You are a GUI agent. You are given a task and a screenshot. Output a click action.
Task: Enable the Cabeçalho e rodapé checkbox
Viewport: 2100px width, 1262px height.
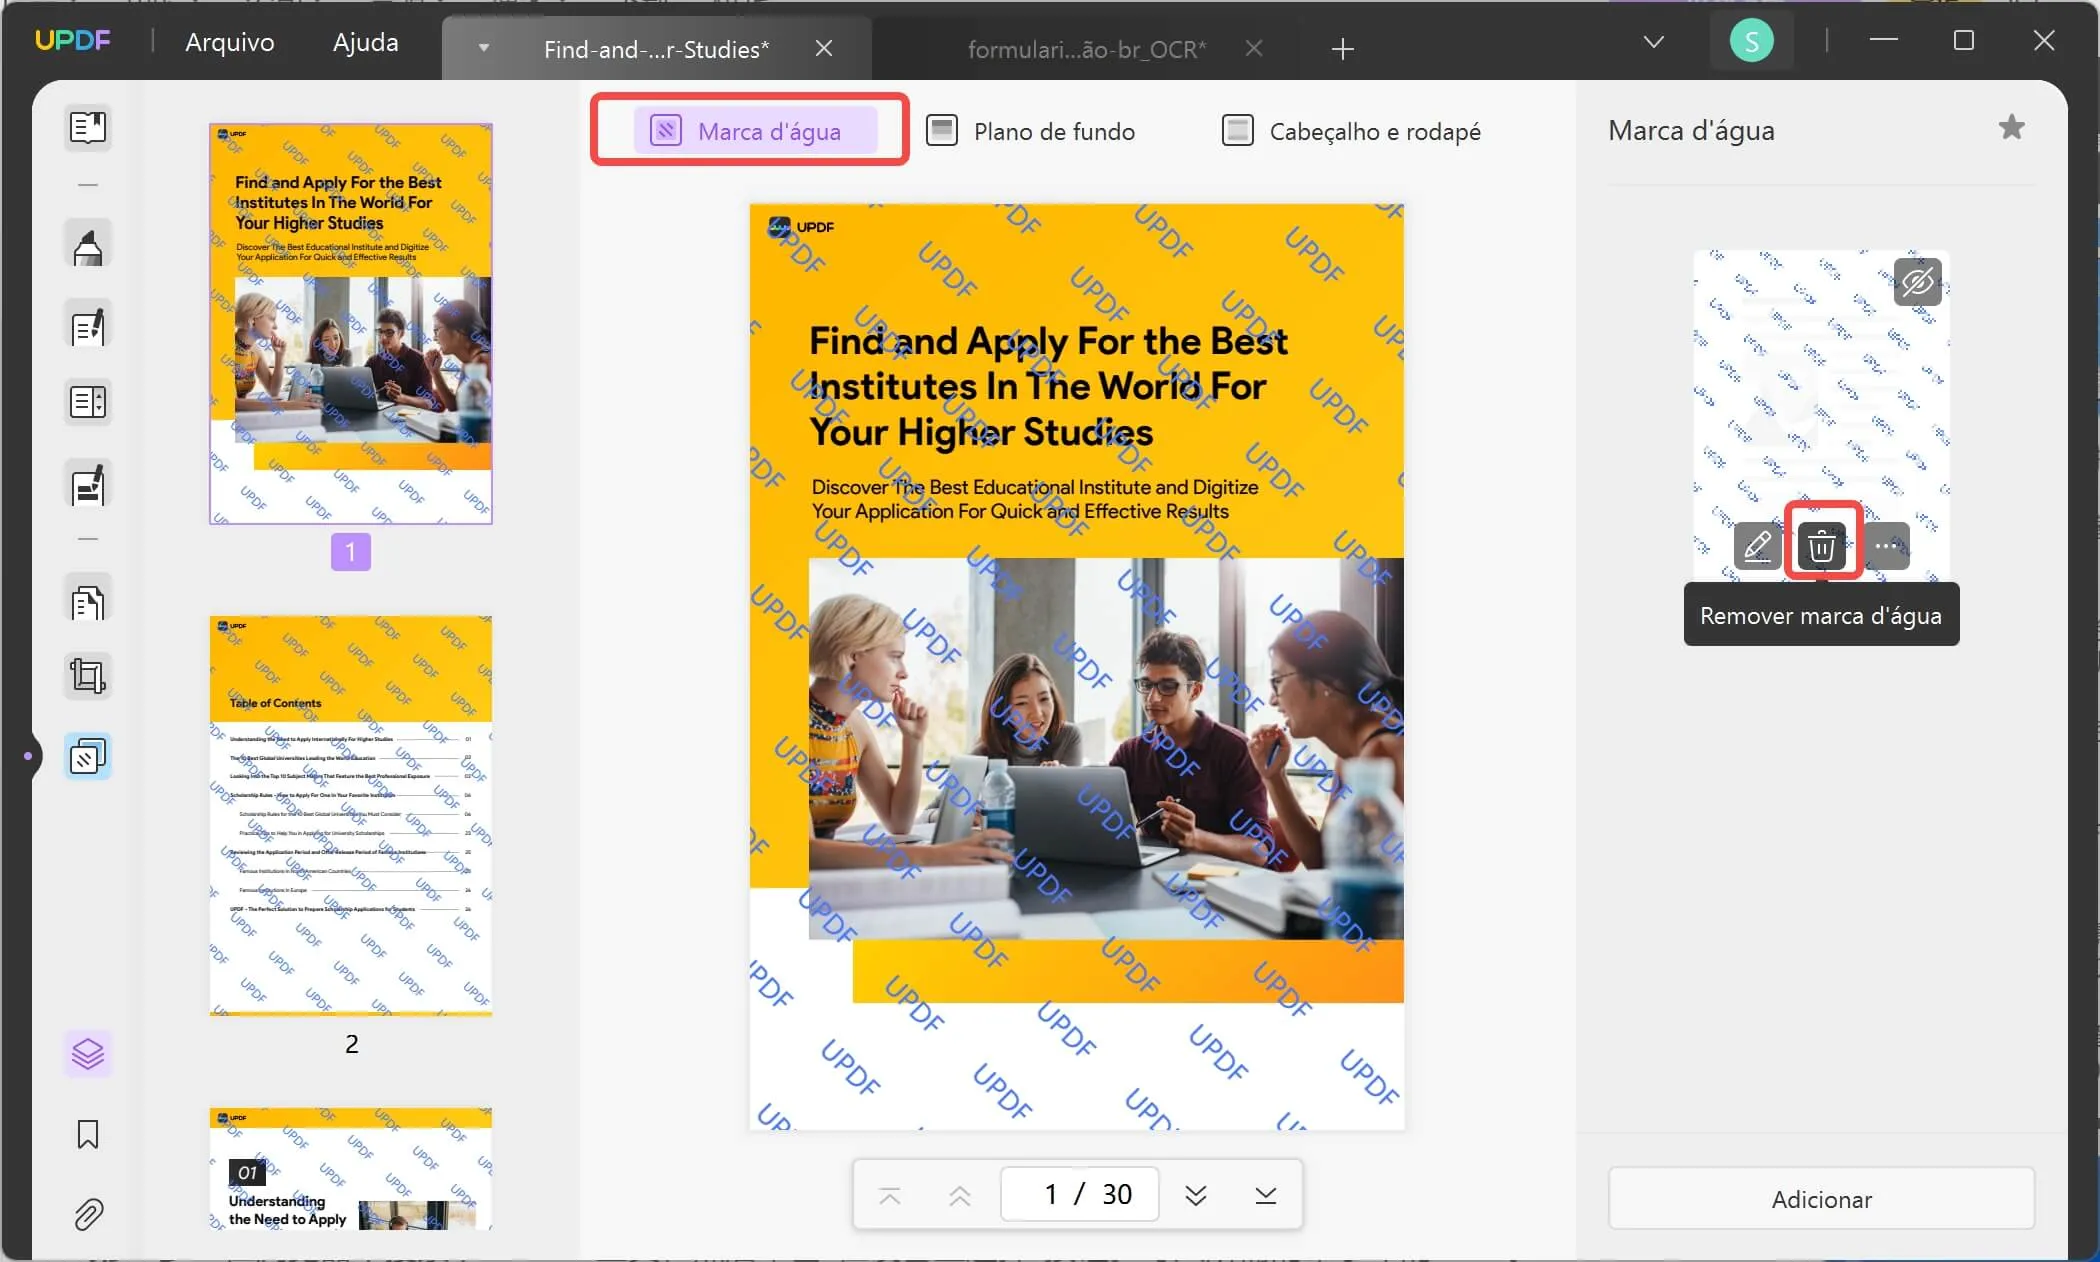(1238, 131)
